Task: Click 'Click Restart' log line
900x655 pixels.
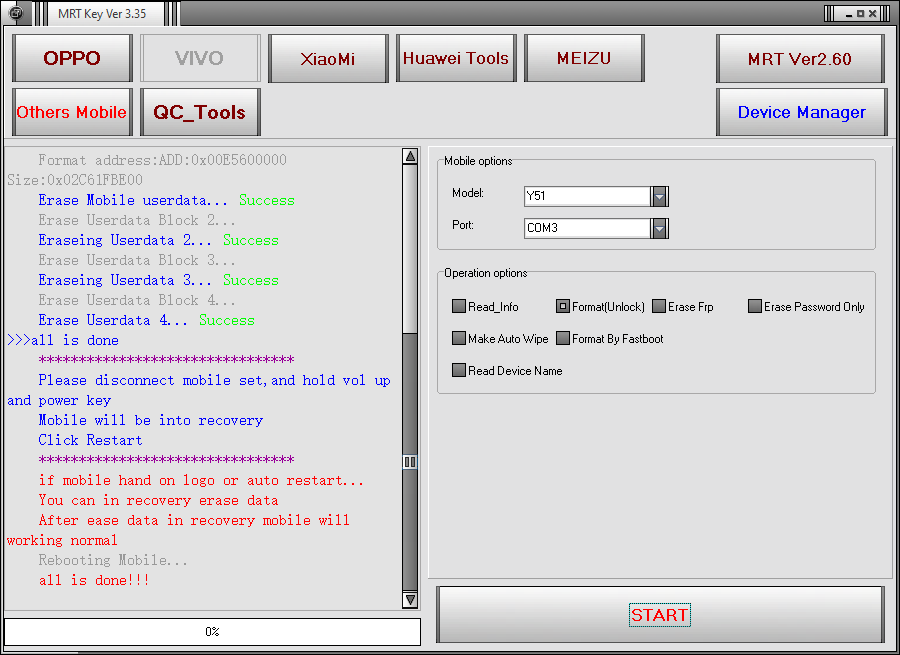Action: pyautogui.click(x=91, y=440)
